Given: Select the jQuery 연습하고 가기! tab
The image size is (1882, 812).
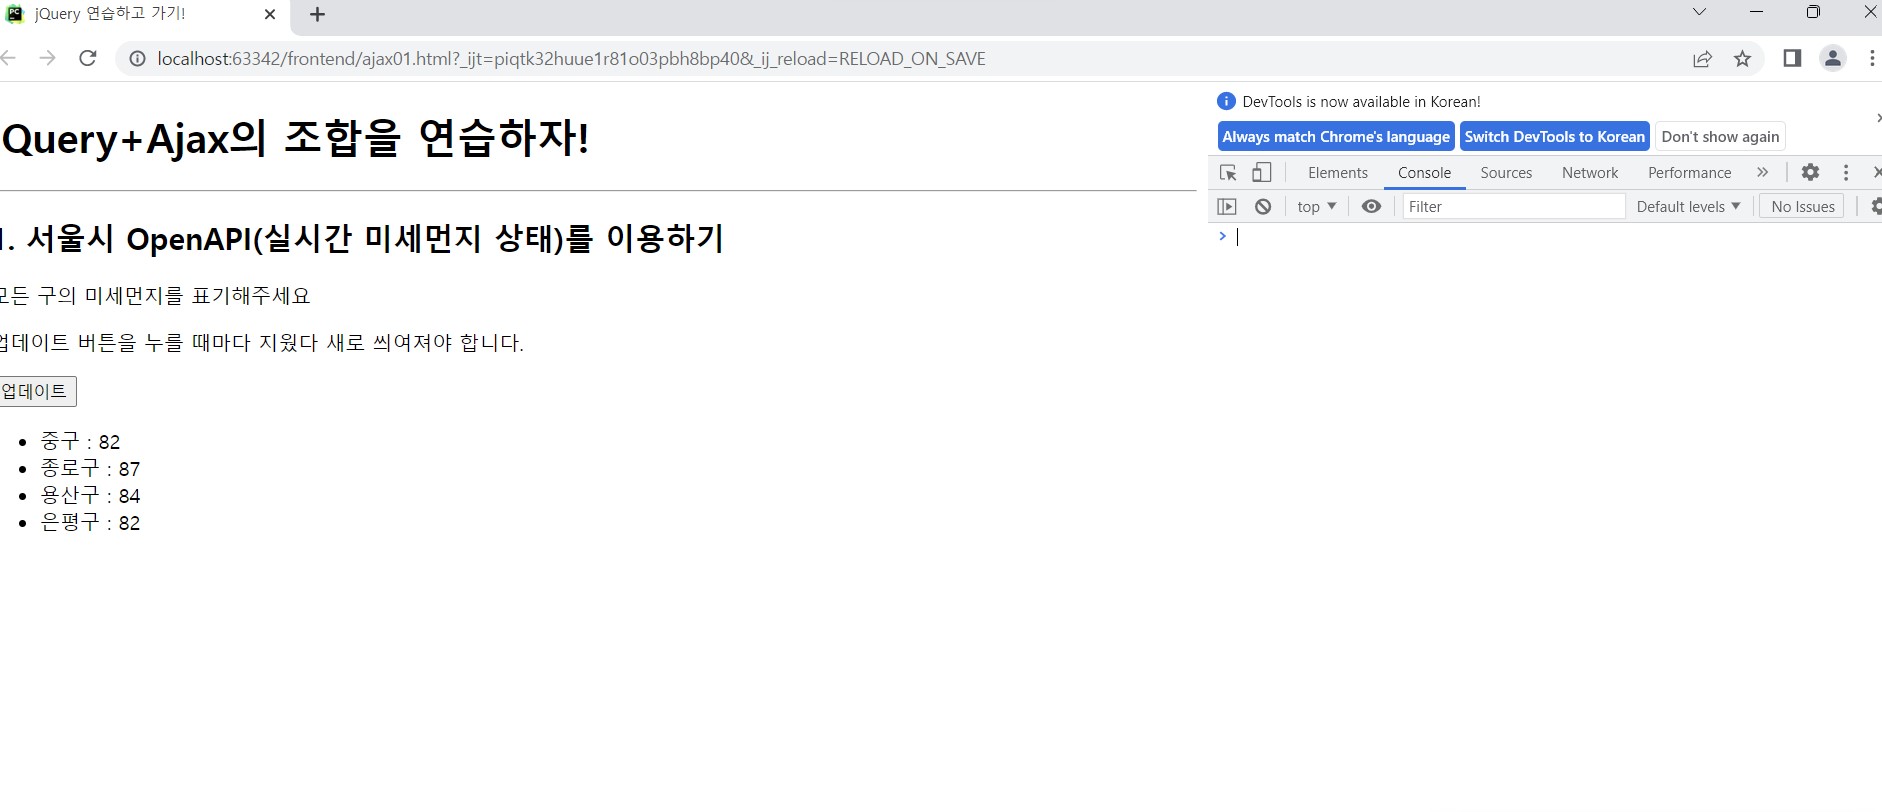Looking at the screenshot, I should coord(140,15).
